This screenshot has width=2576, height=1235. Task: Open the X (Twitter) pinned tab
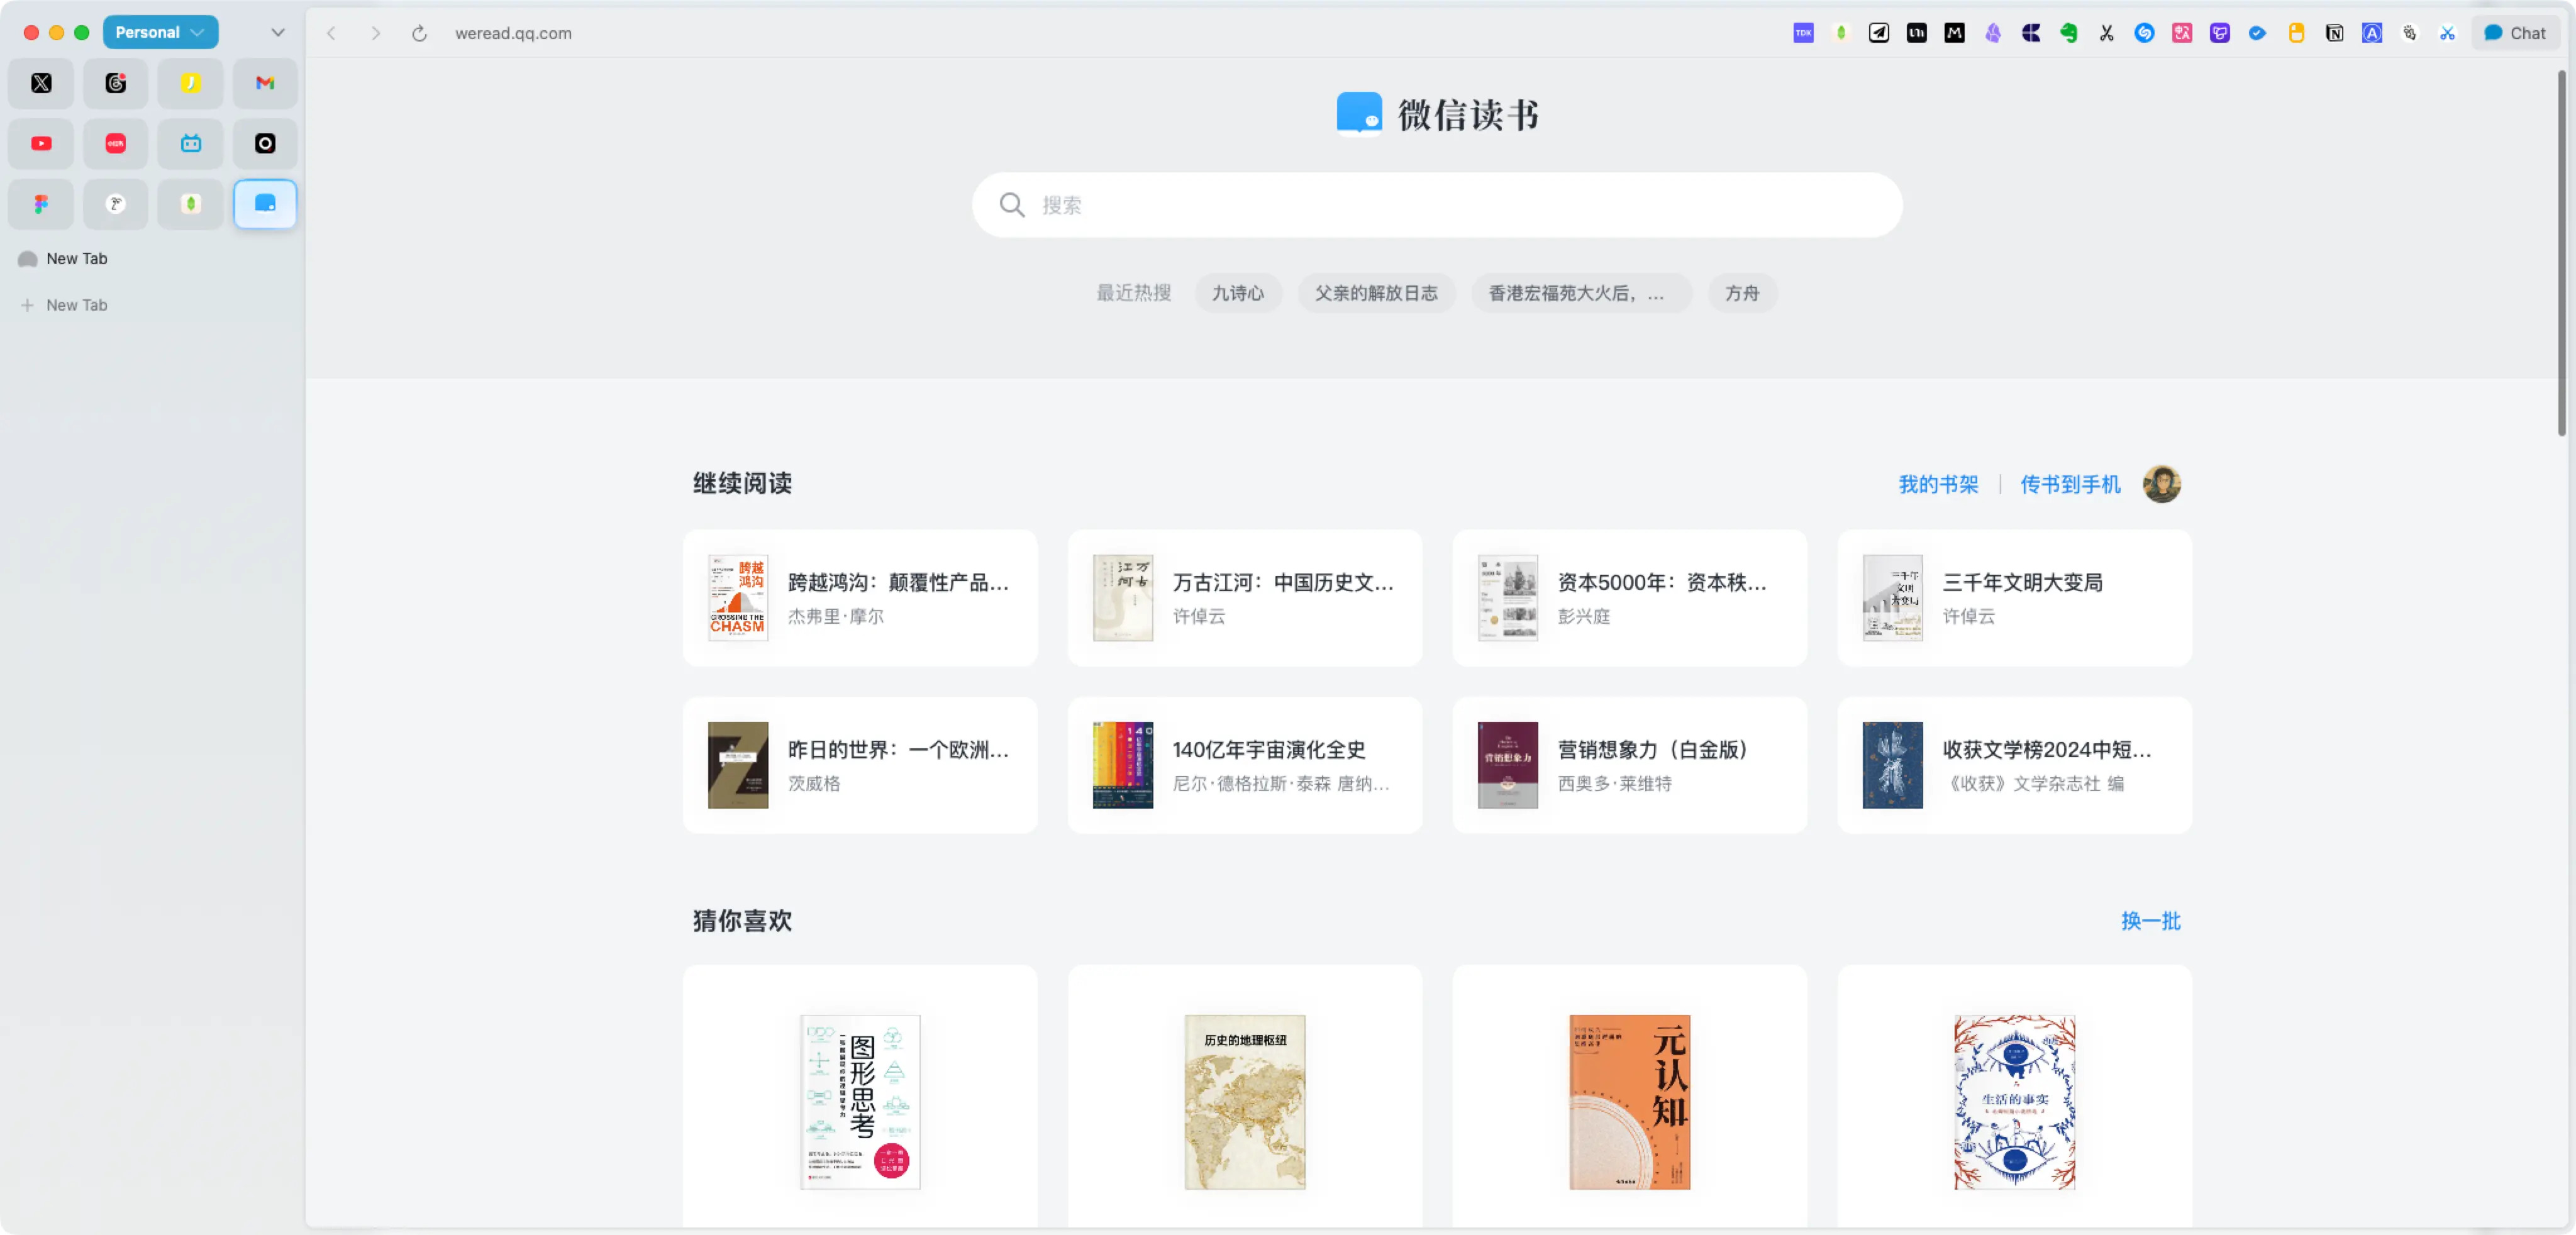point(41,83)
